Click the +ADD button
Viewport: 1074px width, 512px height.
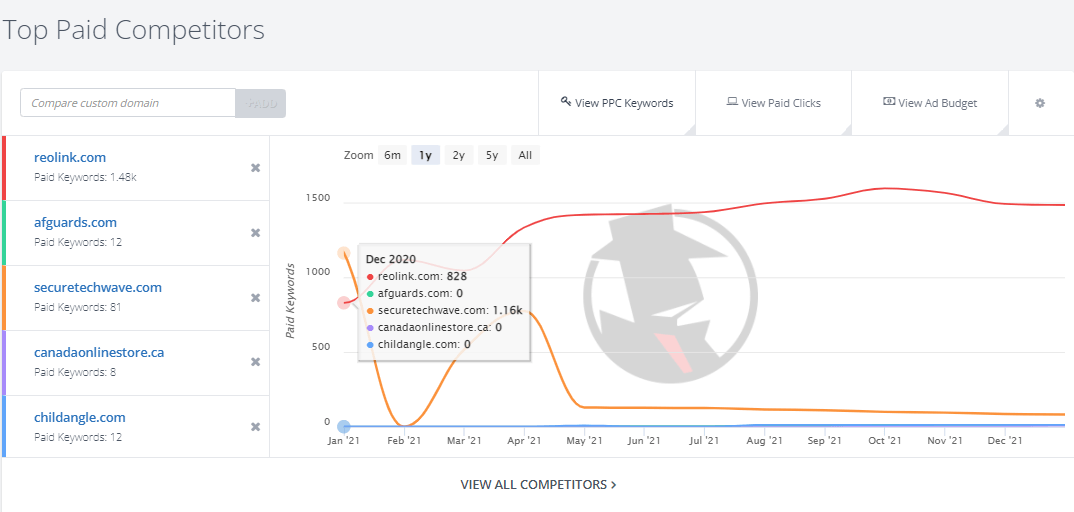pyautogui.click(x=260, y=103)
